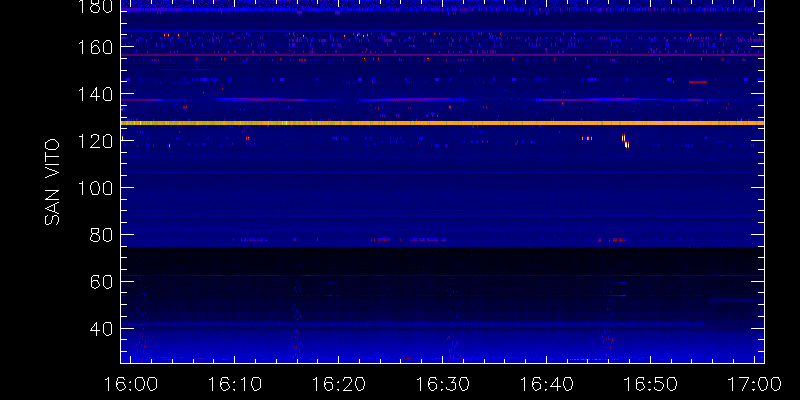Click the bright burst feature near 16:48

click(625, 141)
